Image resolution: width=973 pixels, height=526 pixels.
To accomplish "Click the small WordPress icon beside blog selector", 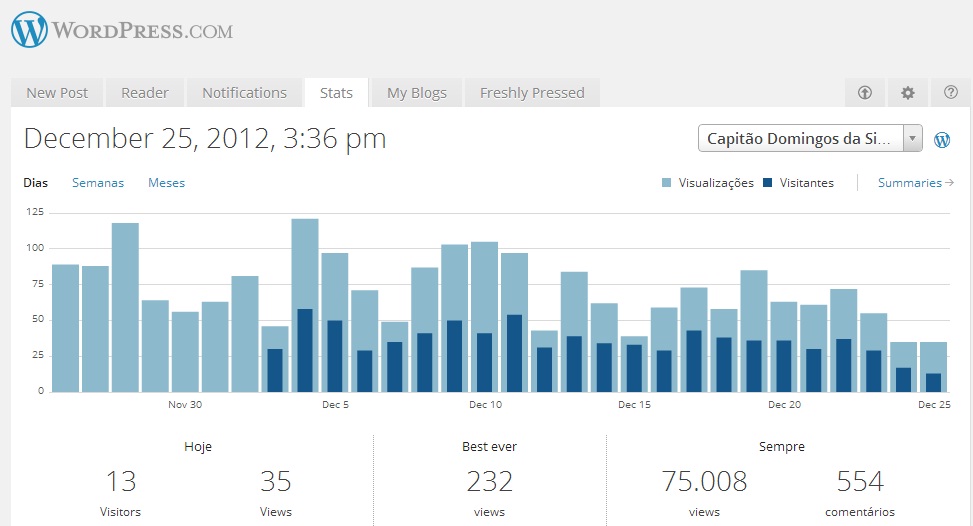I will tap(942, 140).
